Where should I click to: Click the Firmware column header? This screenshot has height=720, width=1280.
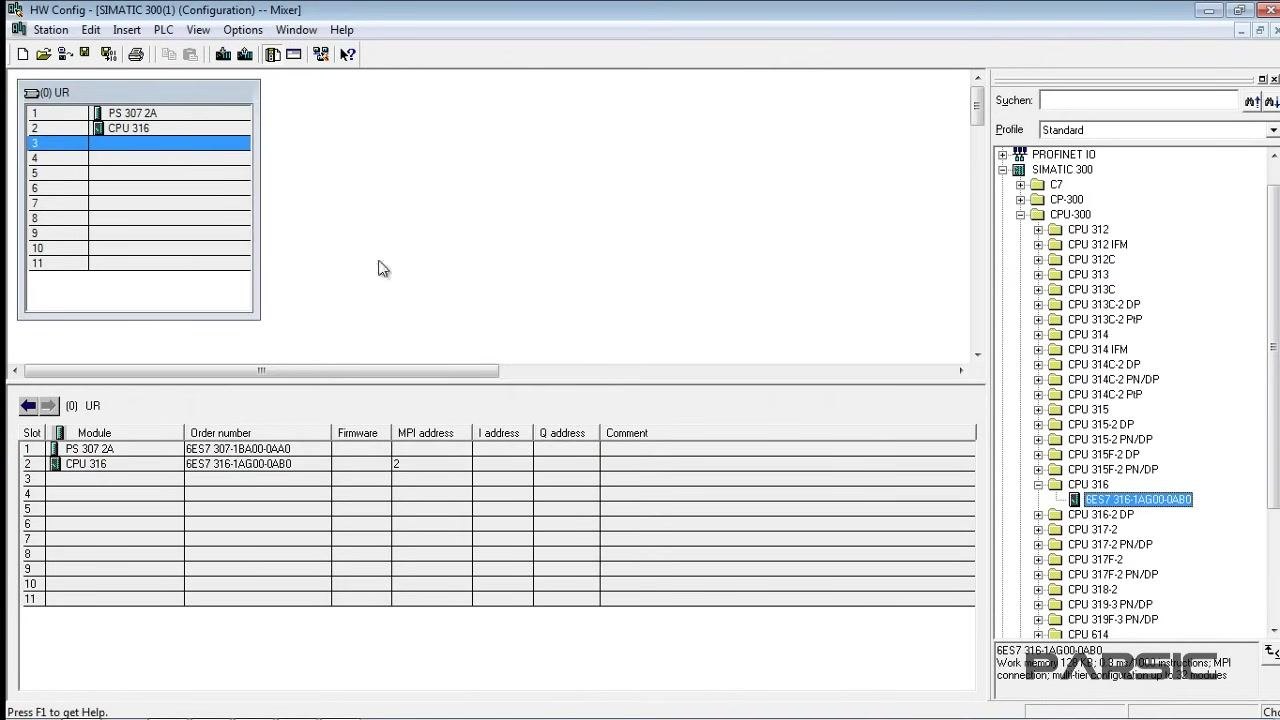click(x=361, y=433)
